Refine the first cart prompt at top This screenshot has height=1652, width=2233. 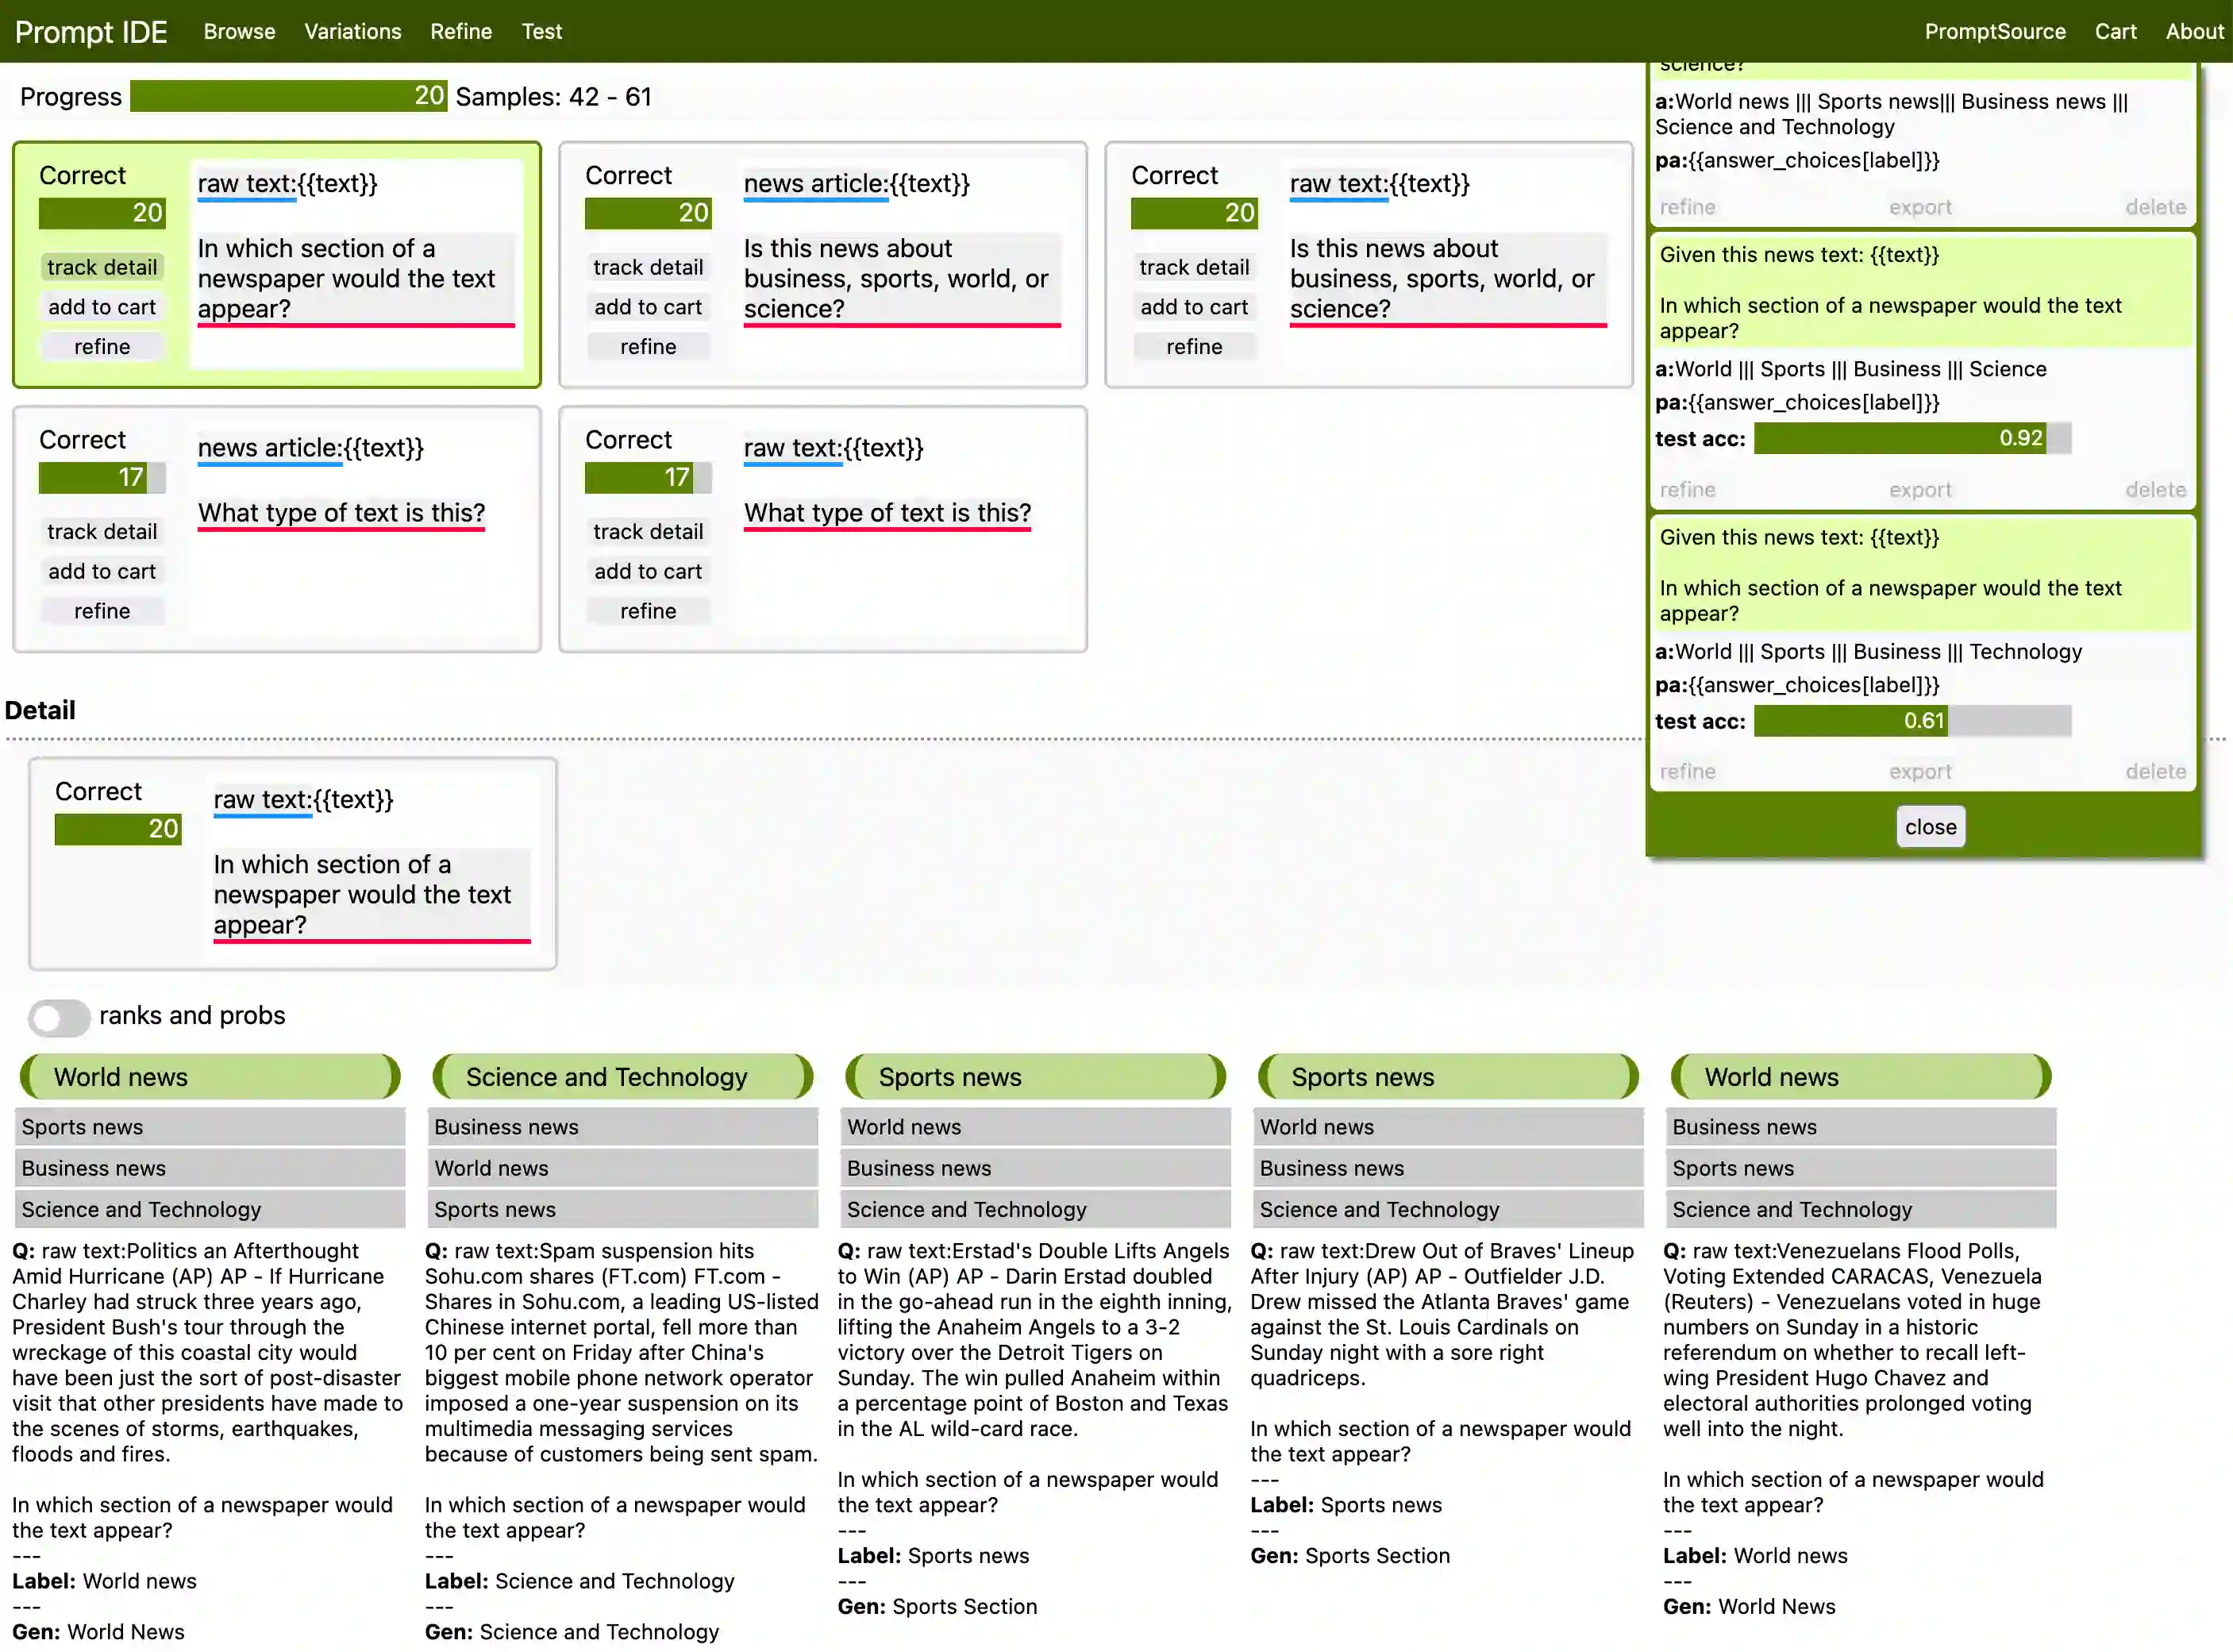[x=1687, y=207]
